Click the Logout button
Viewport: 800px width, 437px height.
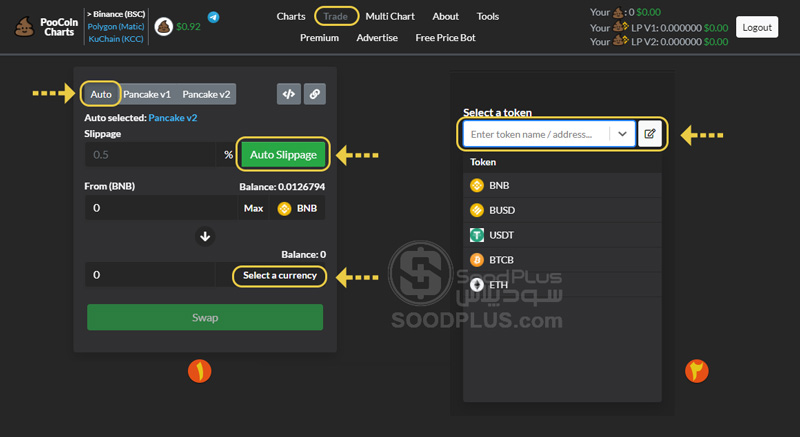(757, 28)
